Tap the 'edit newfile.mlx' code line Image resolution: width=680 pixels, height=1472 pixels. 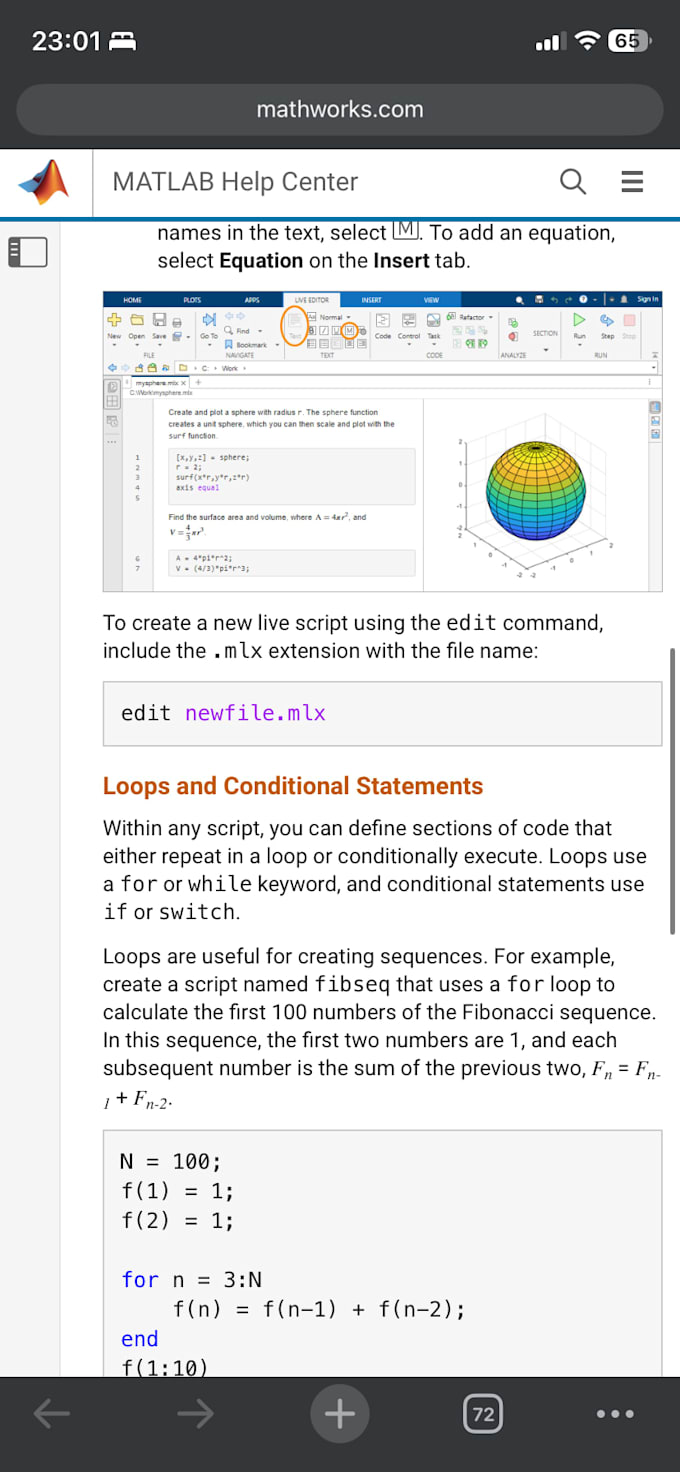tap(223, 713)
